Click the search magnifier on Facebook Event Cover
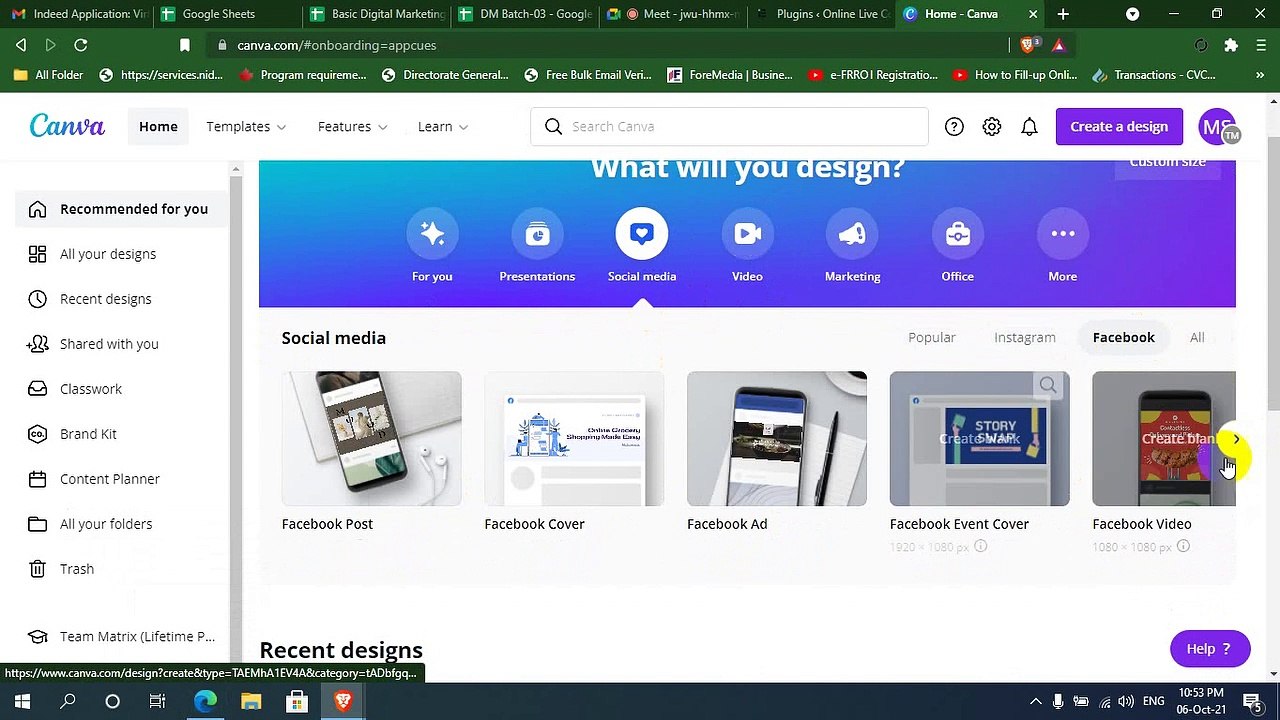The height and width of the screenshot is (720, 1280). 1048,385
